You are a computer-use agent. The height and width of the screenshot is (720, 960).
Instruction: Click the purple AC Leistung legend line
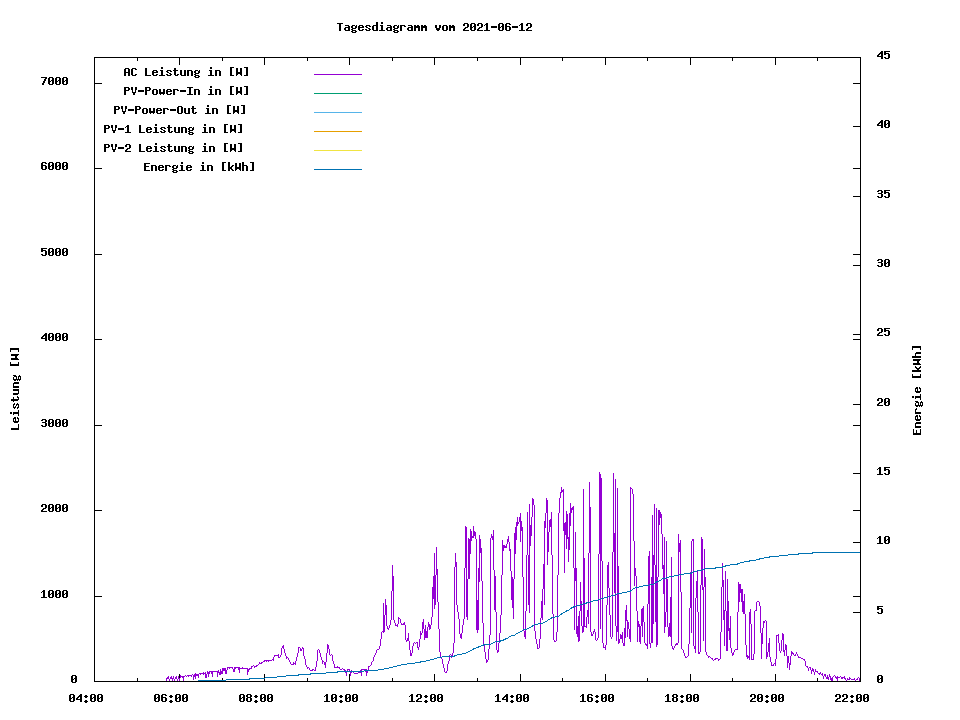coord(337,74)
